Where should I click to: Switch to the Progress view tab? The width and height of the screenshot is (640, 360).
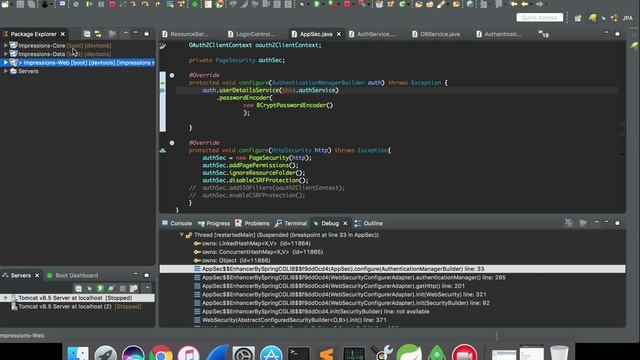click(x=214, y=223)
